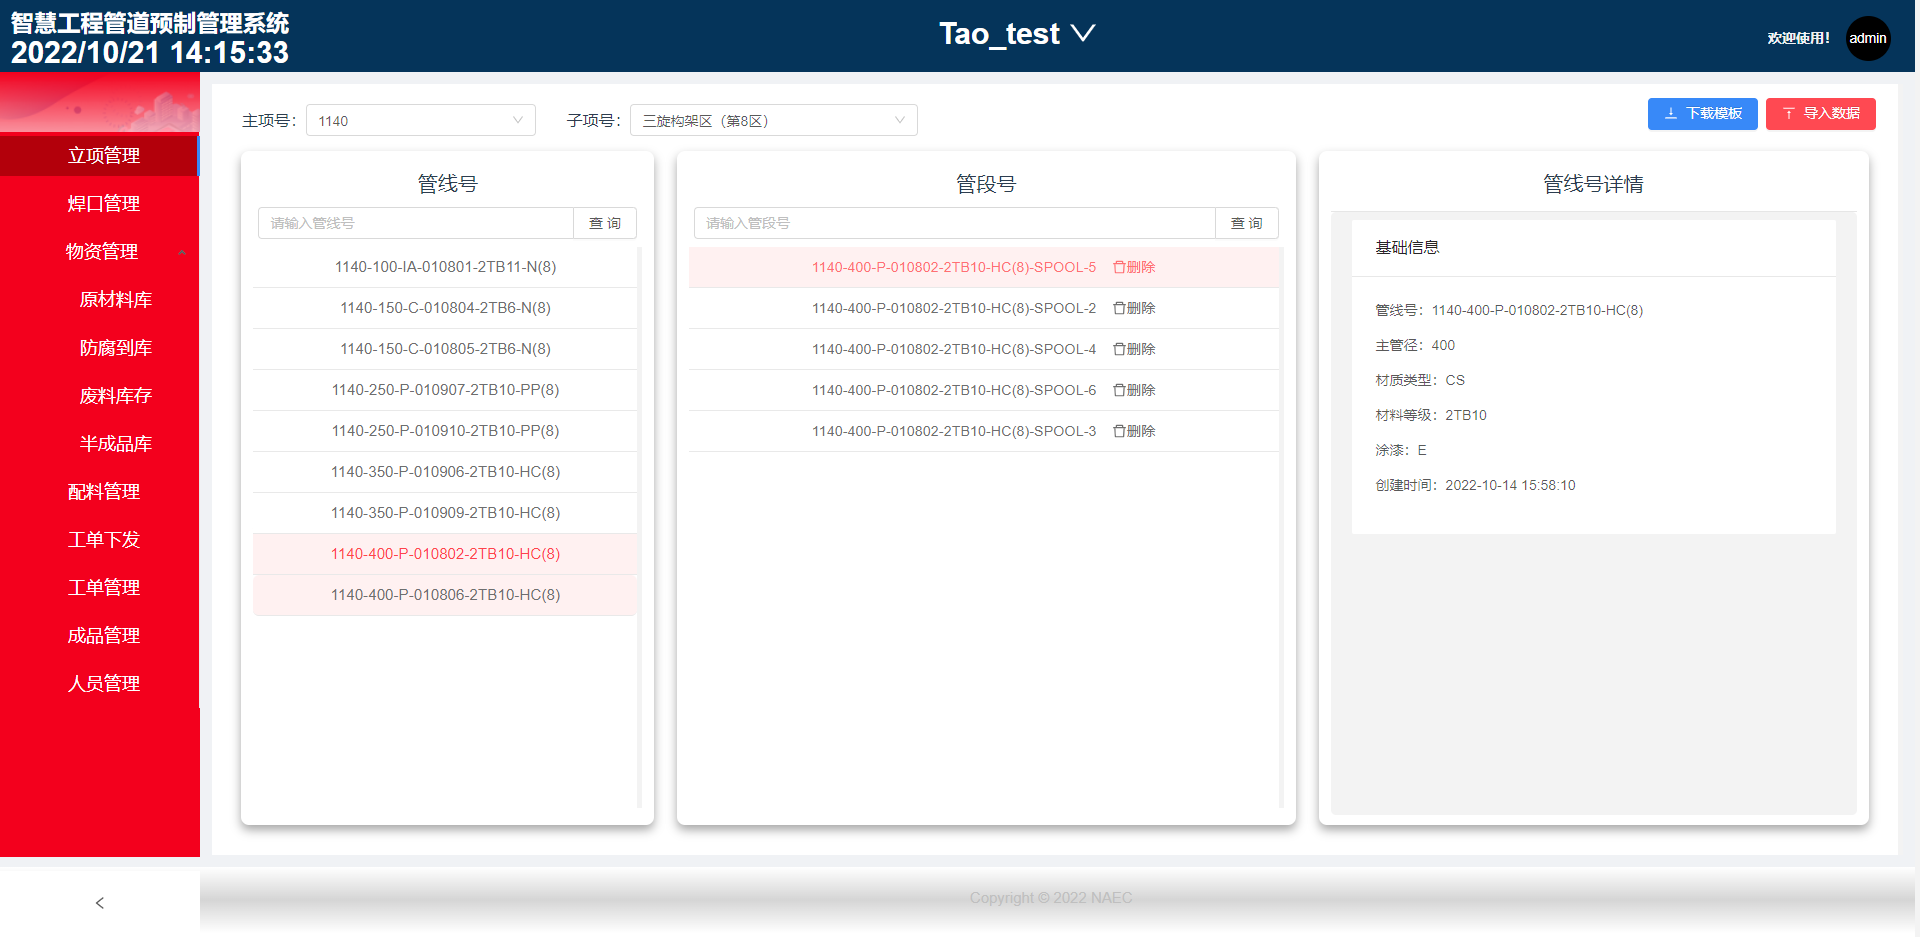Open 原材料库 submenu item

click(100, 299)
